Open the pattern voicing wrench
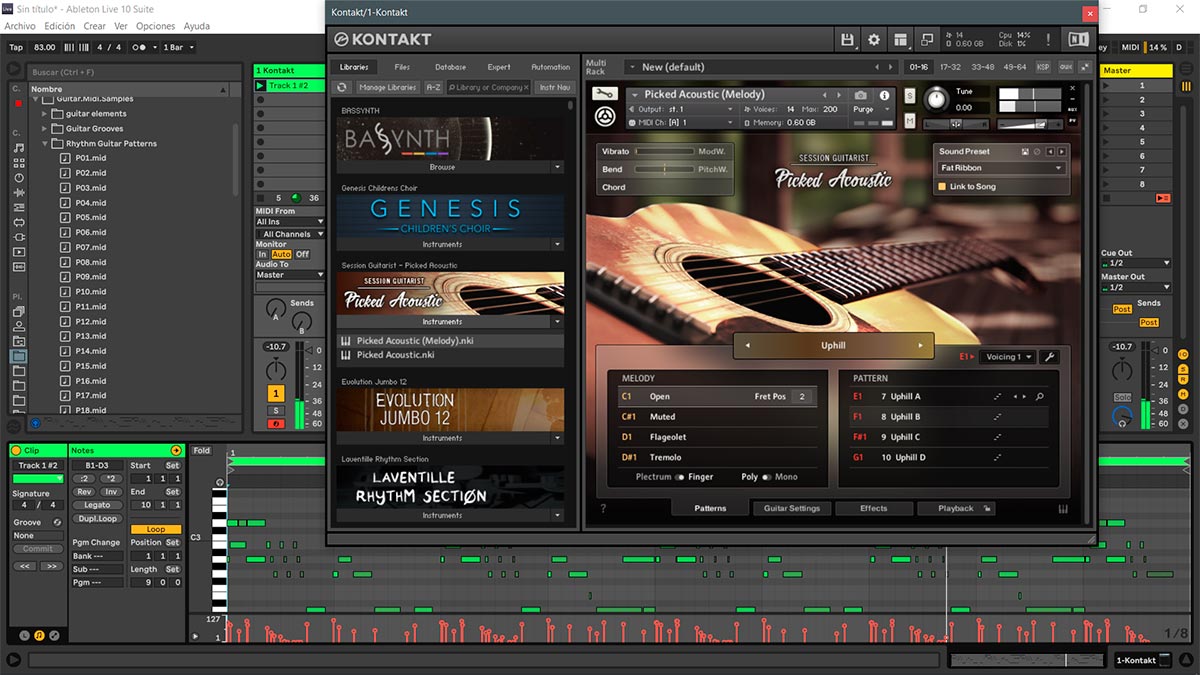This screenshot has height=675, width=1200. (1049, 356)
